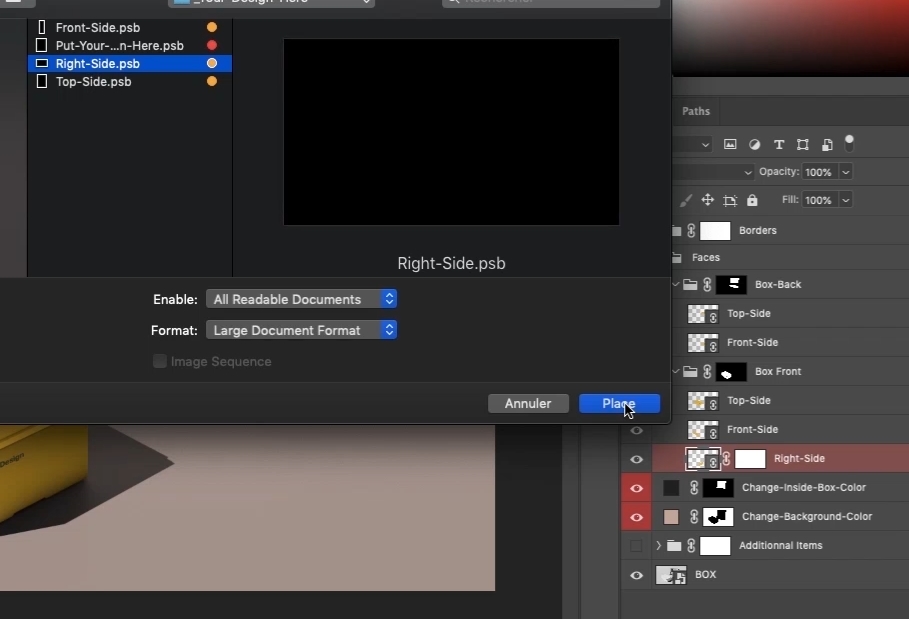Click the mask link icon on Box-Back group
Screen dimensions: 909x619
(707, 285)
